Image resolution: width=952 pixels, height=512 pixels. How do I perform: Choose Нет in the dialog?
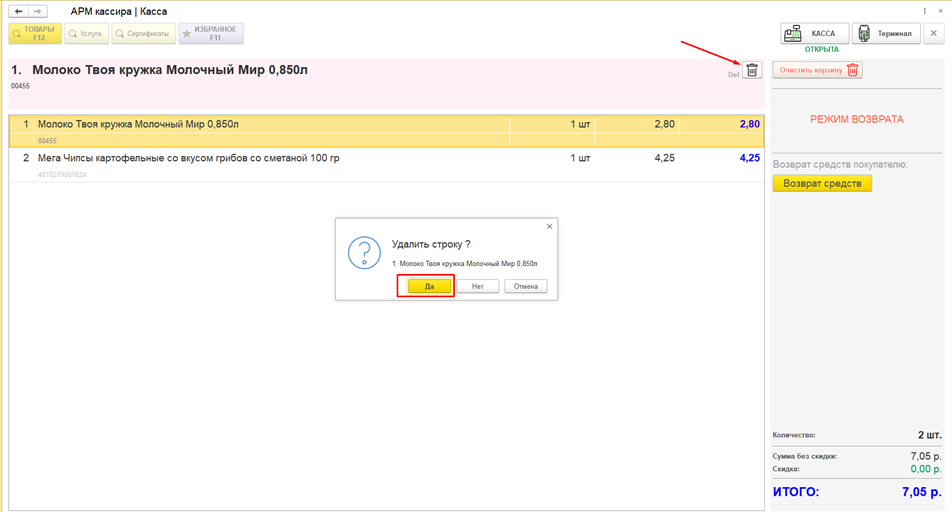tap(478, 286)
